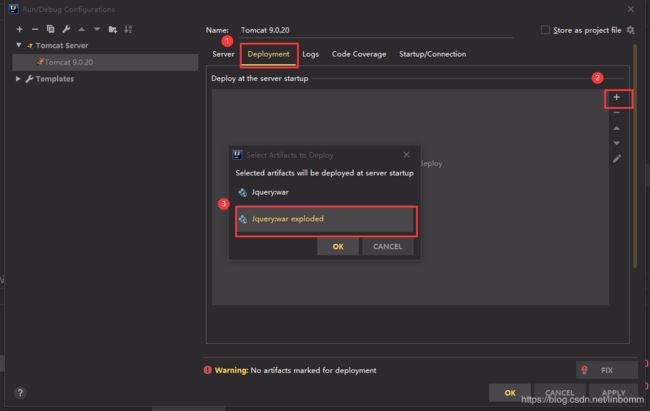Click OK in Run/Debug Configurations window

coord(510,393)
